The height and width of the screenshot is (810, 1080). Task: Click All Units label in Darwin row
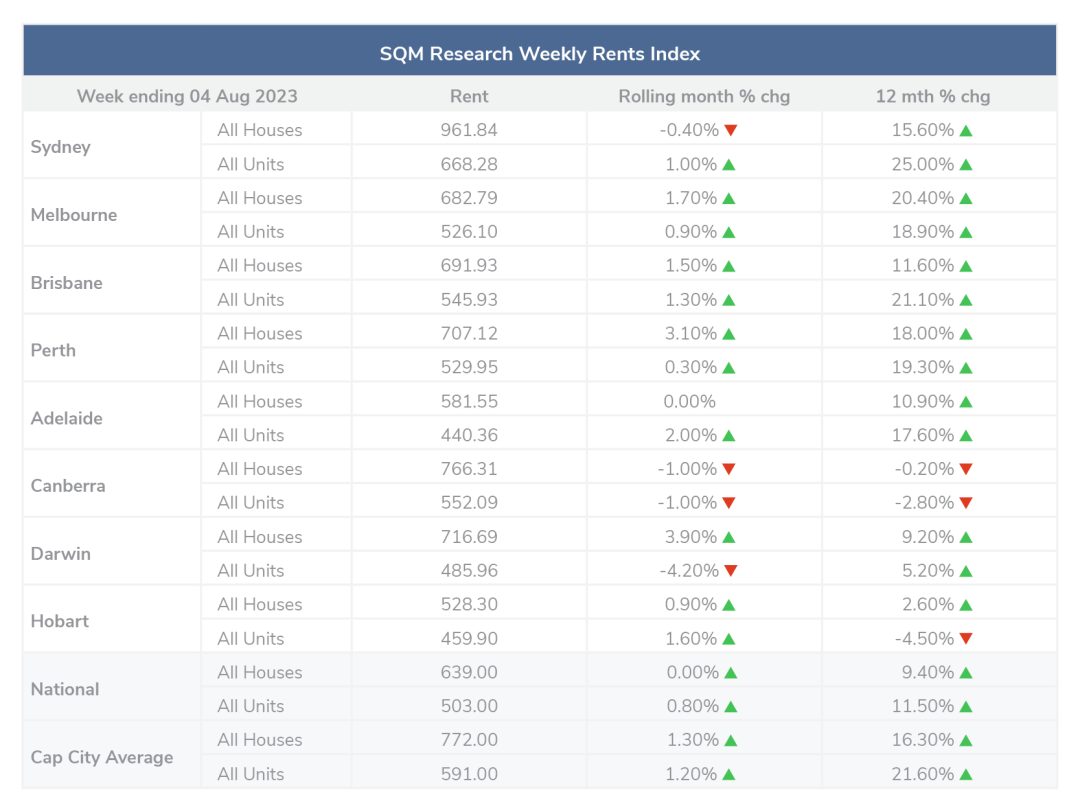tap(251, 571)
